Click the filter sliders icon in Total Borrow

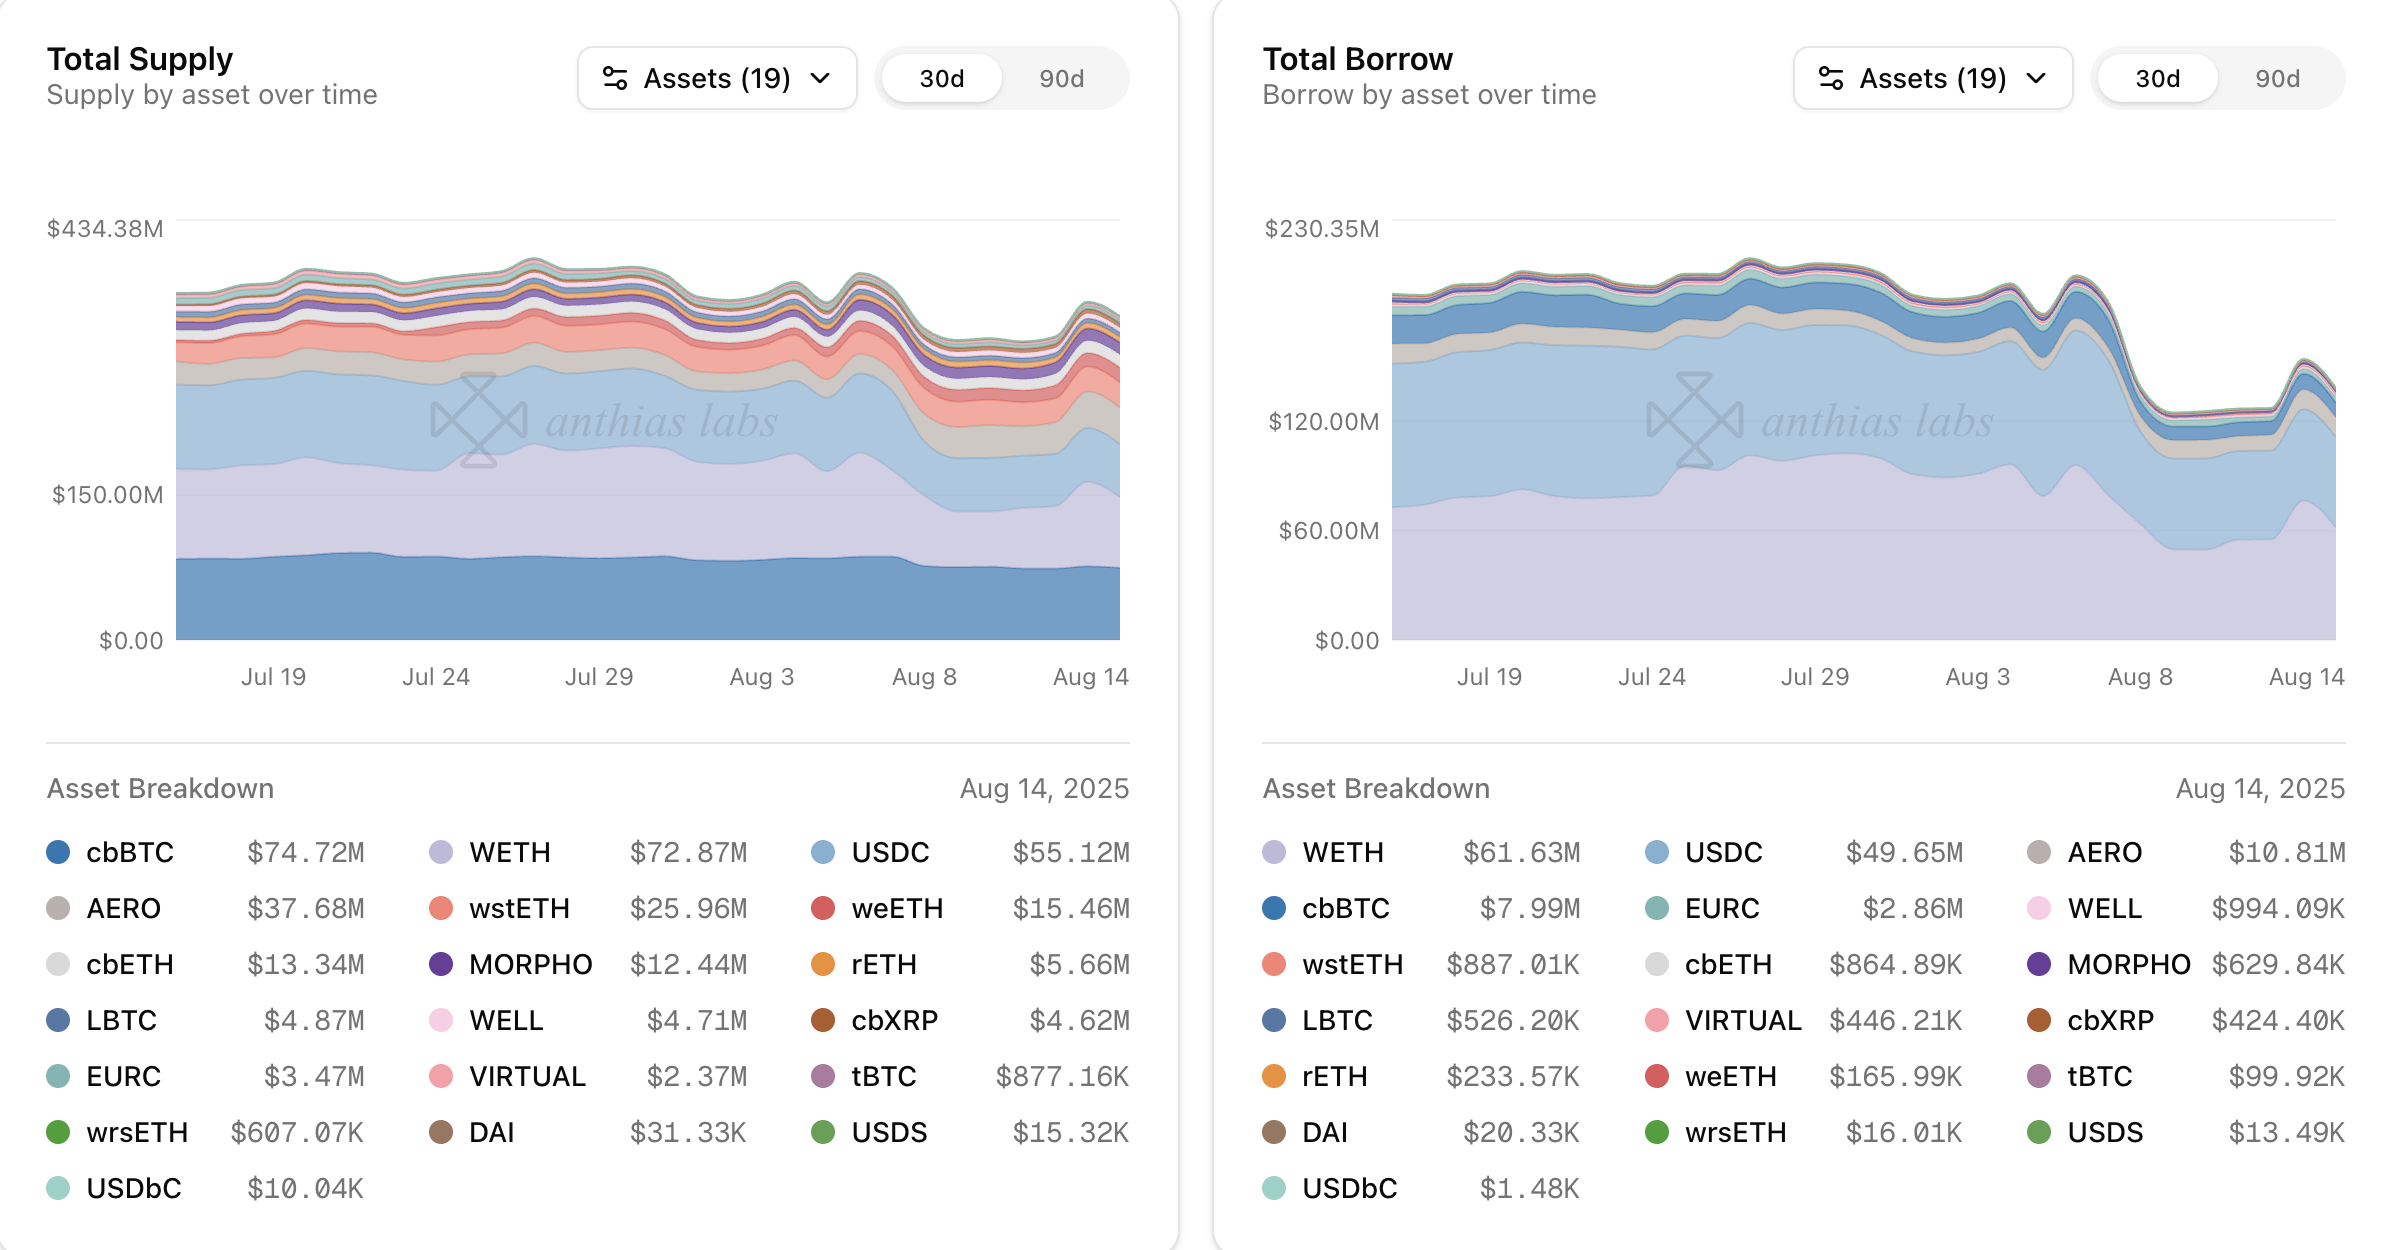(x=1831, y=78)
